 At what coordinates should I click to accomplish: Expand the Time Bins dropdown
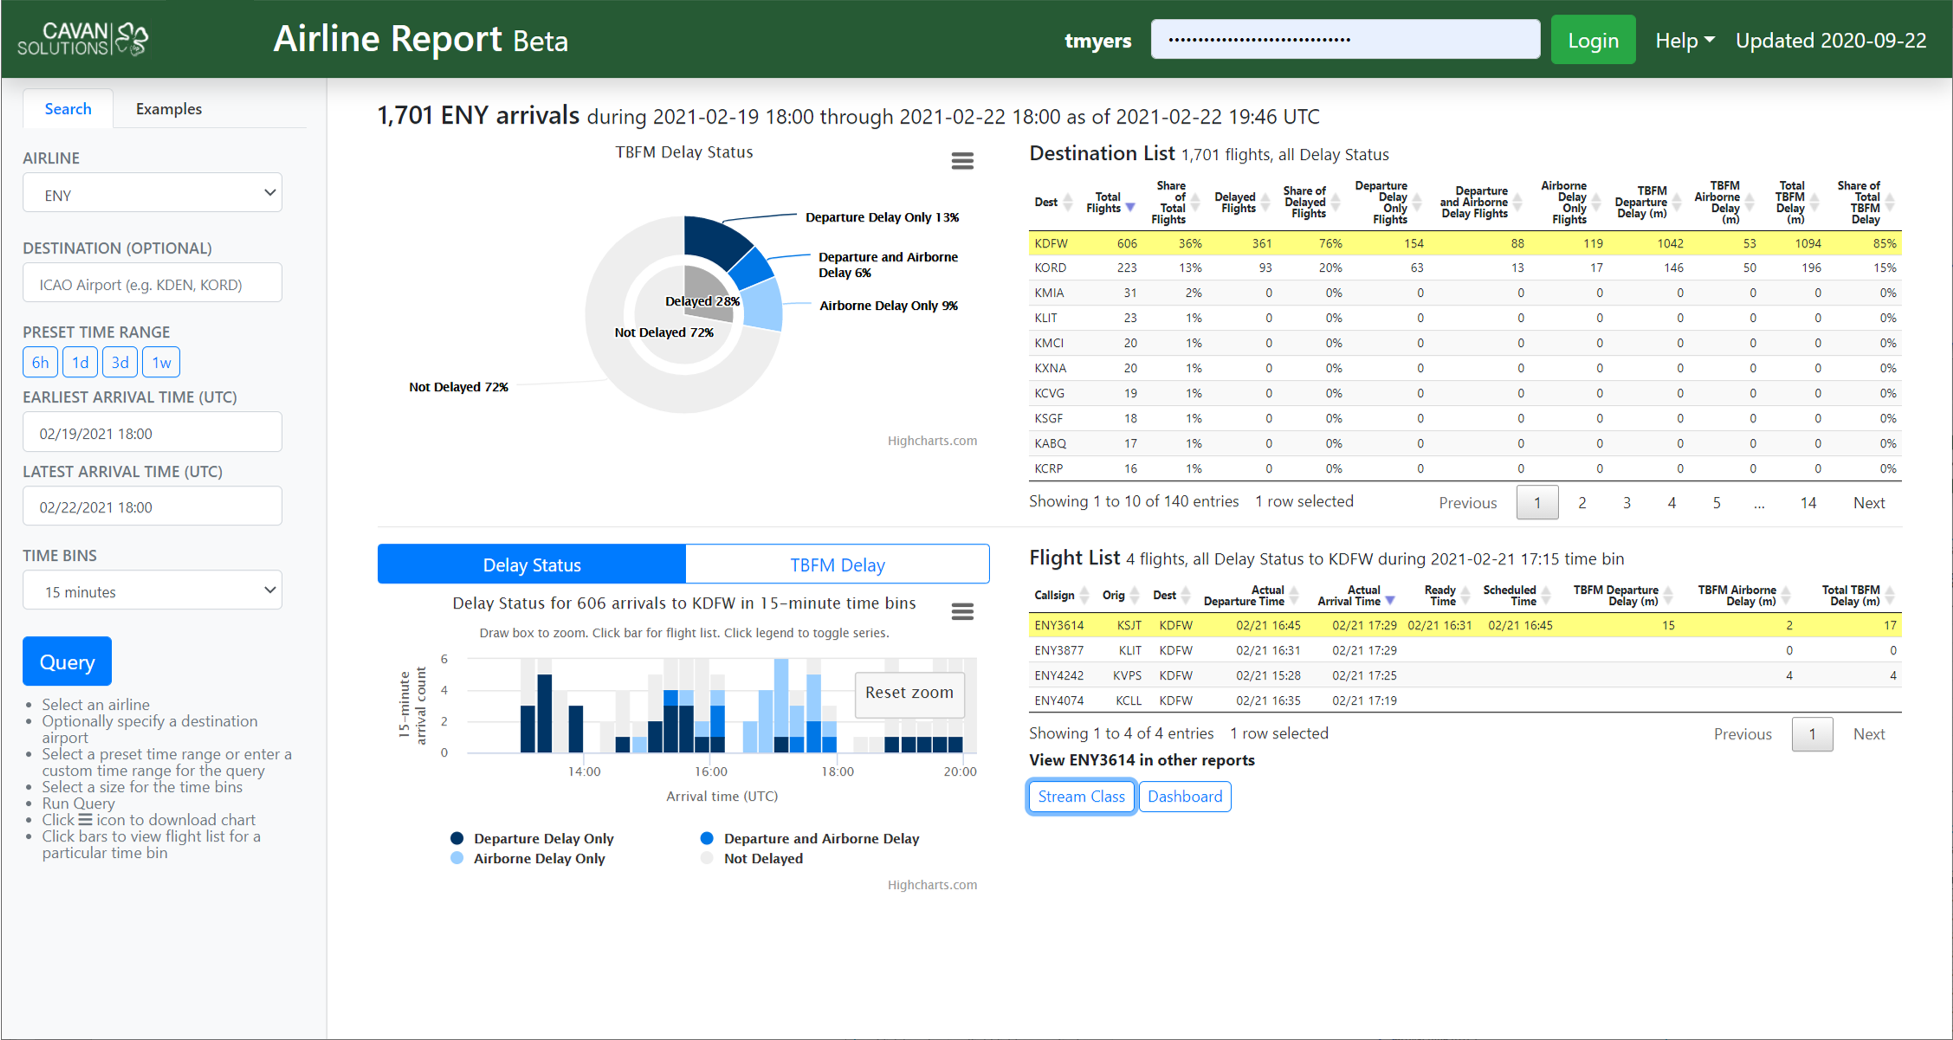(x=152, y=591)
